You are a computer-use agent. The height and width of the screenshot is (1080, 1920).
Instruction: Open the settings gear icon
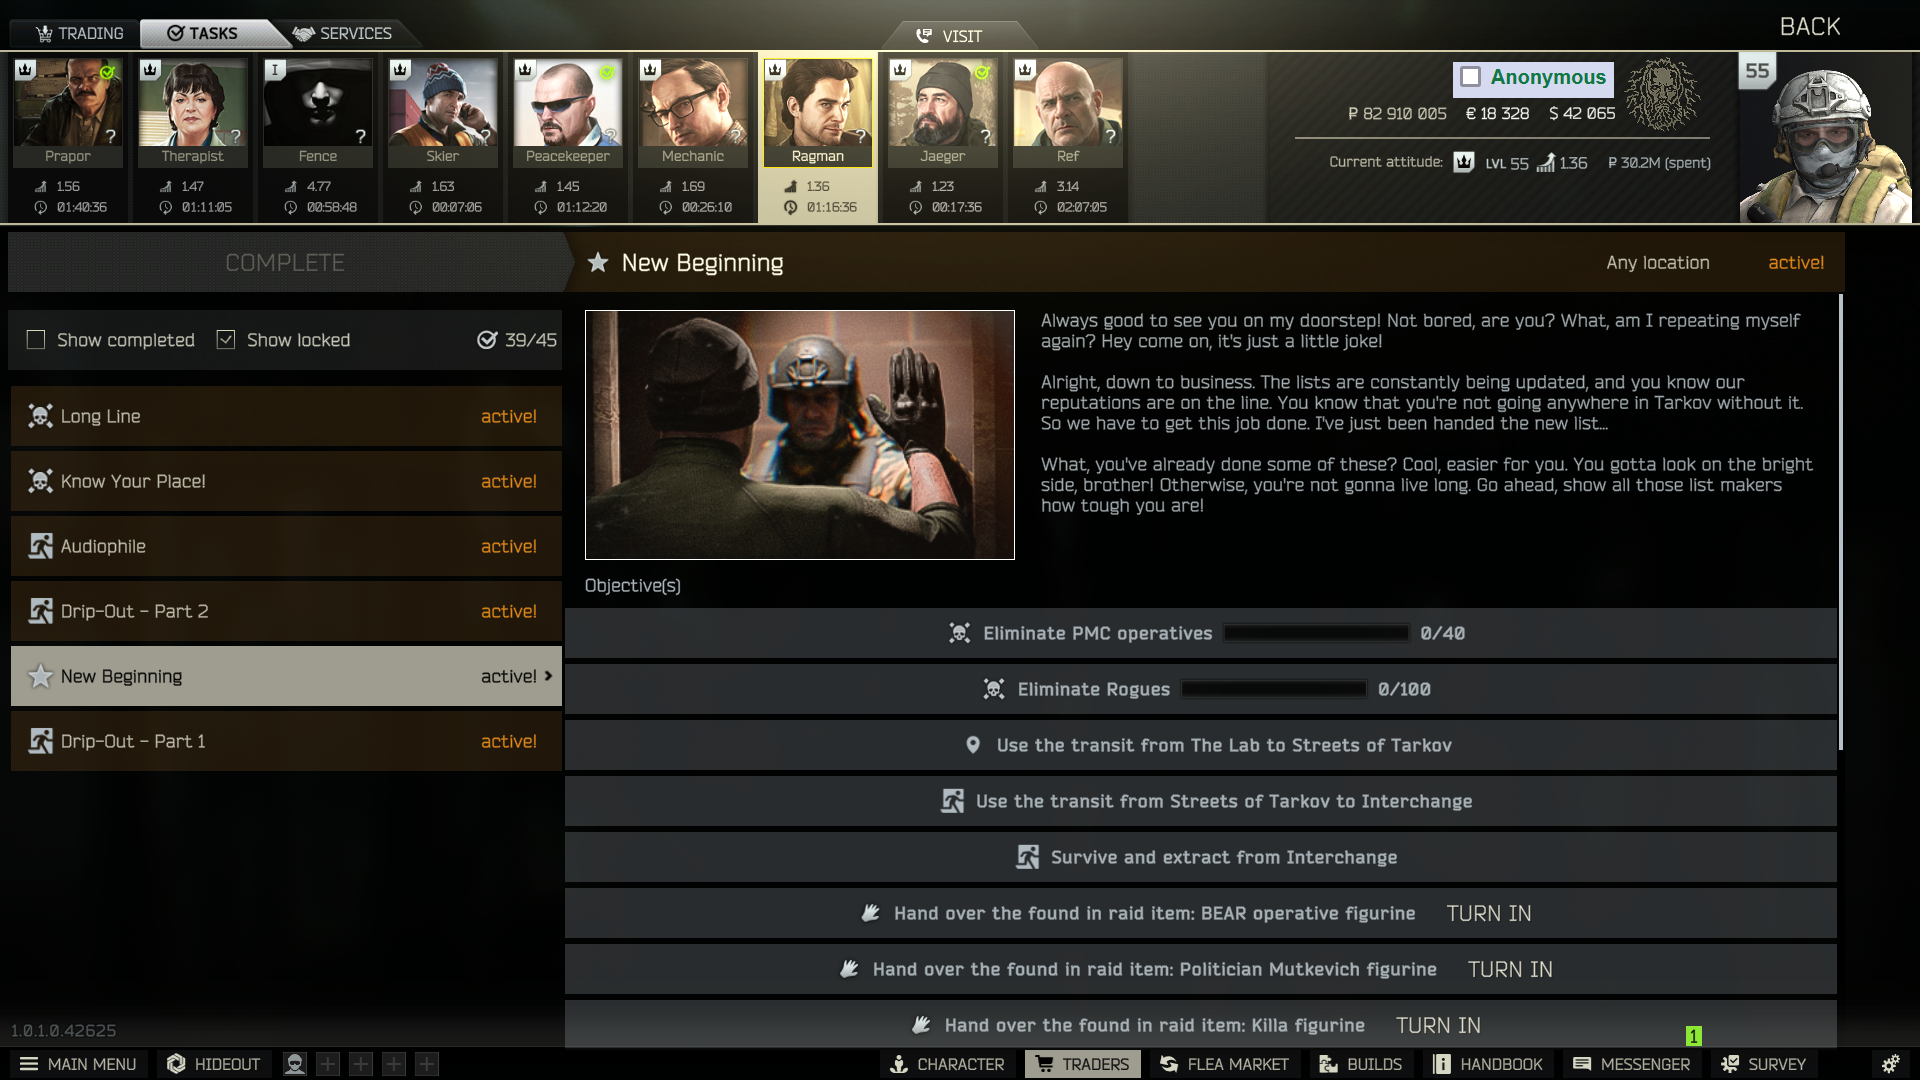click(1890, 1064)
